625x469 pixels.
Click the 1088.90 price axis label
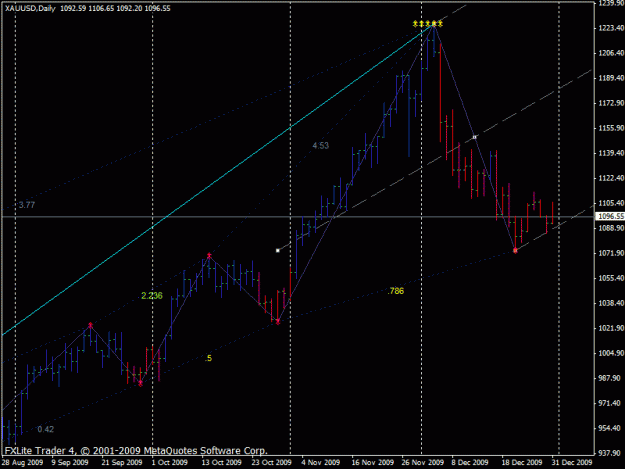click(x=611, y=228)
